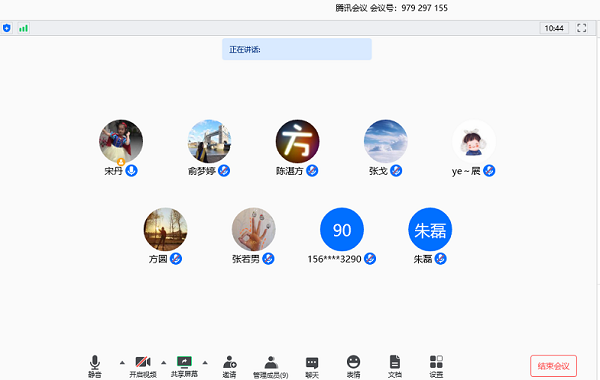Toggle ye~展's muted microphone icon
600x380 pixels.
point(489,171)
